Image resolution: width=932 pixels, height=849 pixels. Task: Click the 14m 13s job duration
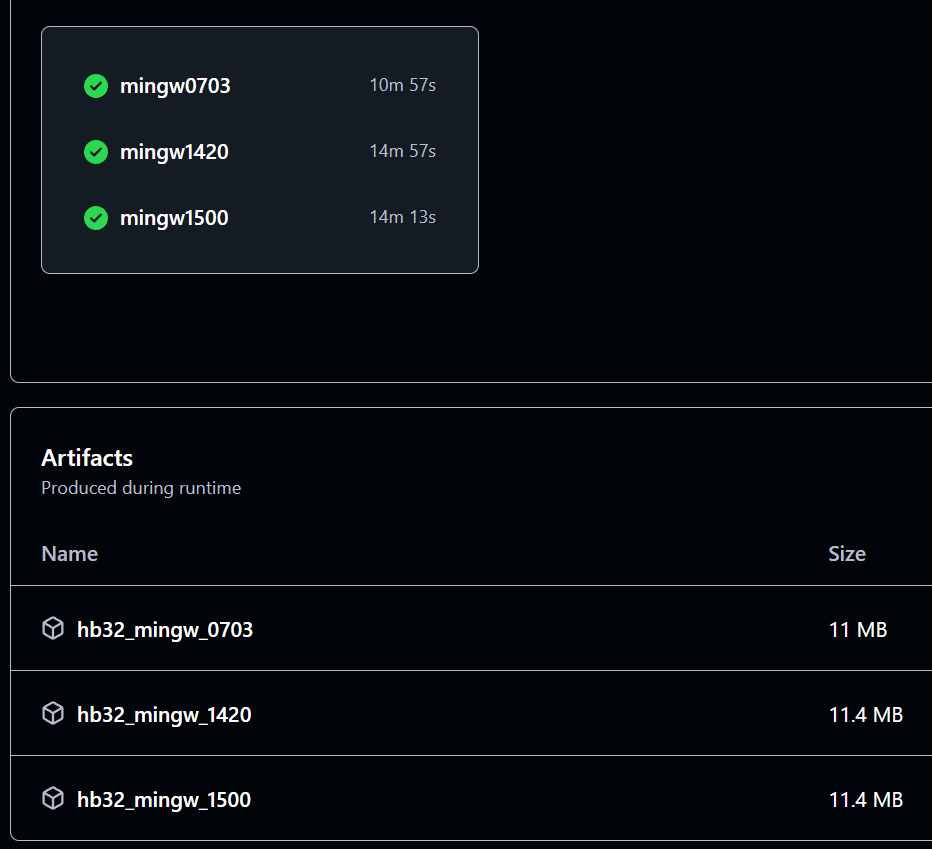point(402,217)
